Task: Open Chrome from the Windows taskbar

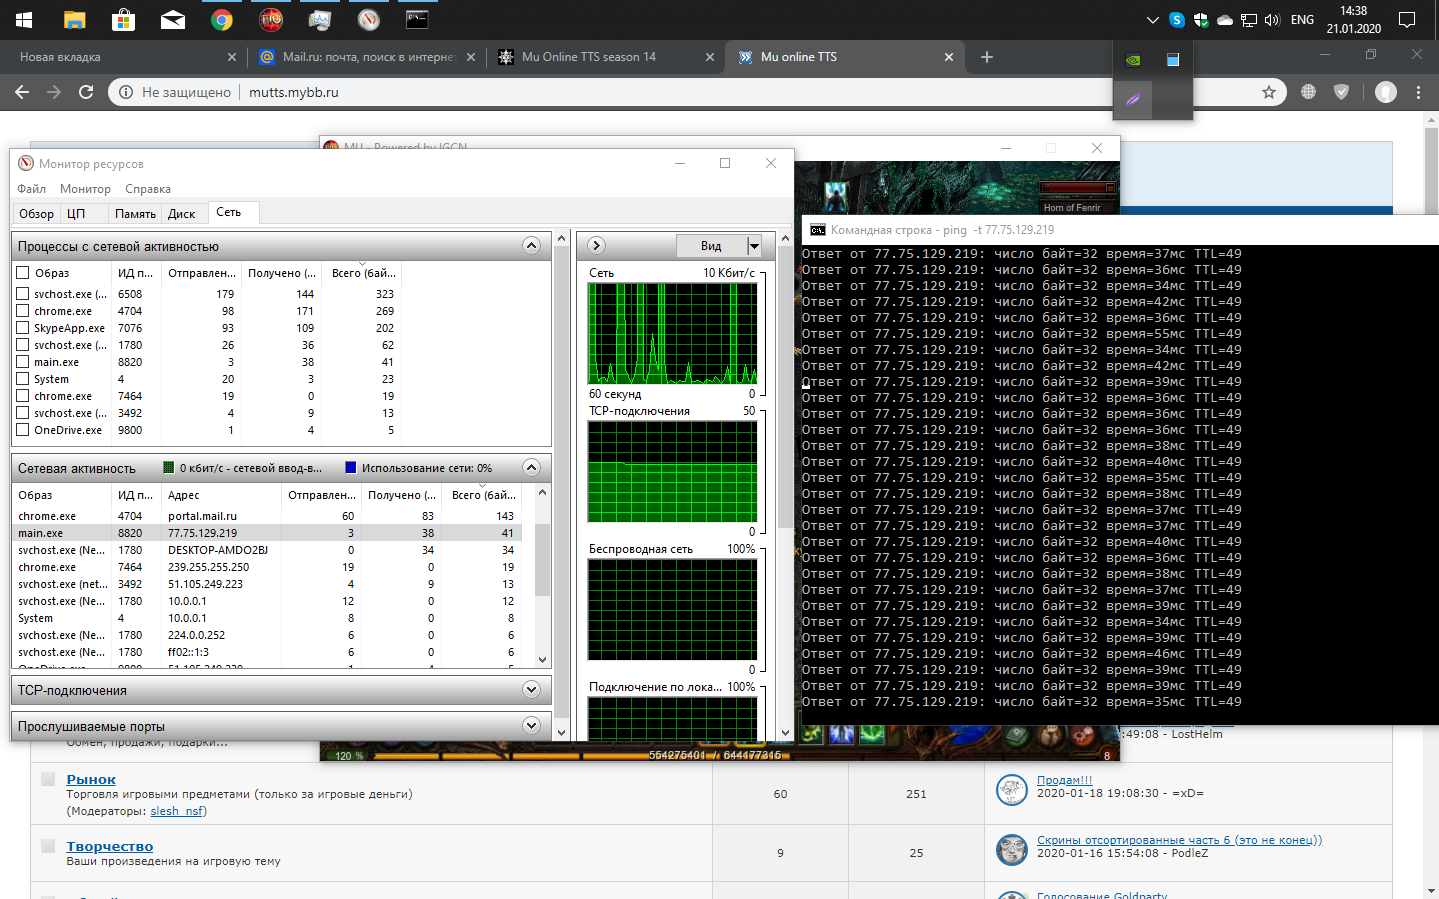Action: [222, 19]
